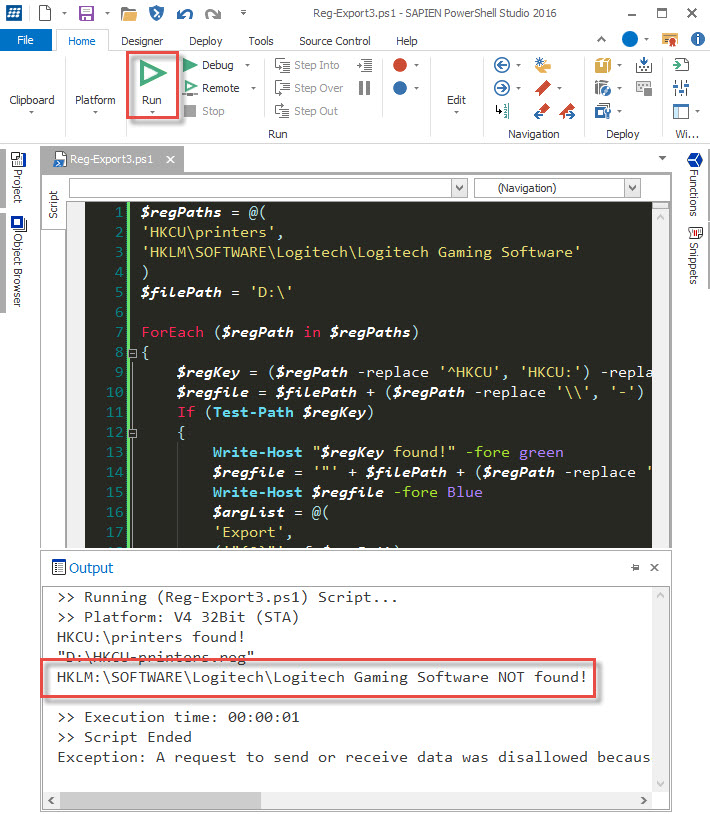
Task: Click the run-to-cursor indent arrow icon
Action: (x=364, y=65)
